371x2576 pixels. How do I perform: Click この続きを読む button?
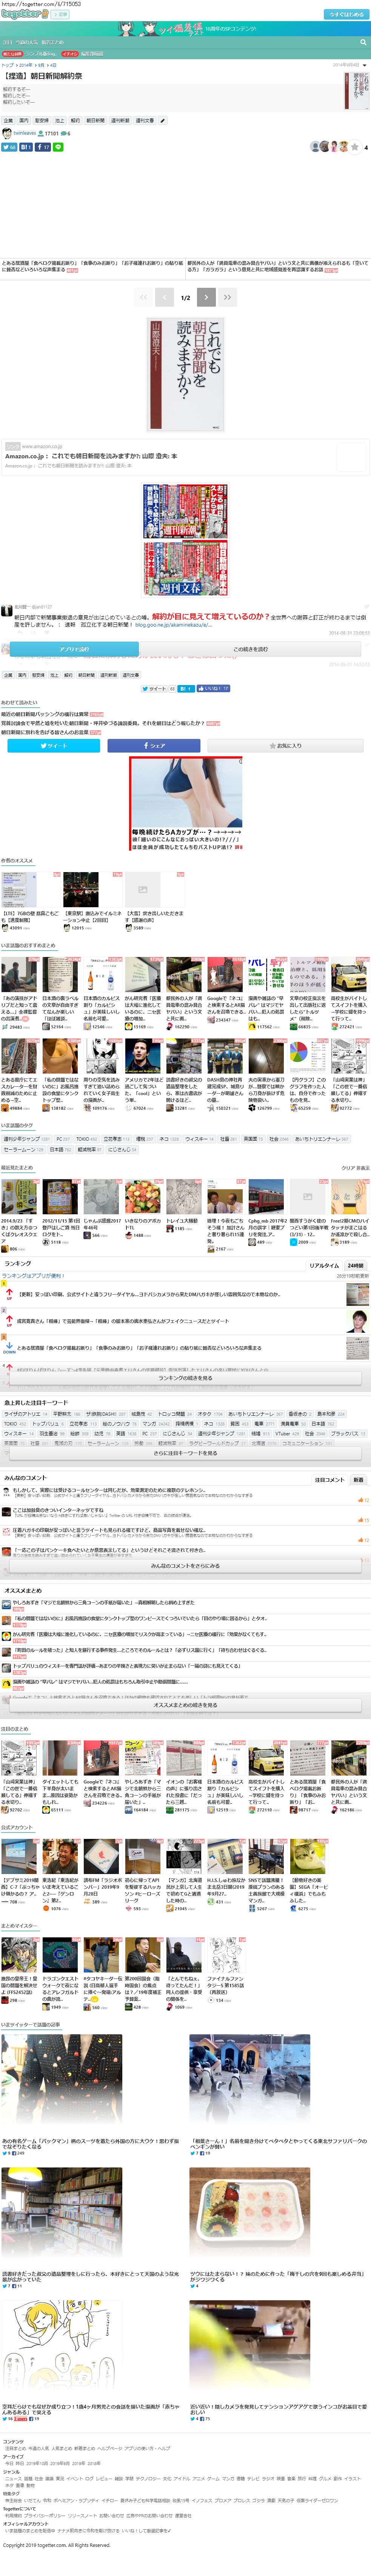coord(250,649)
